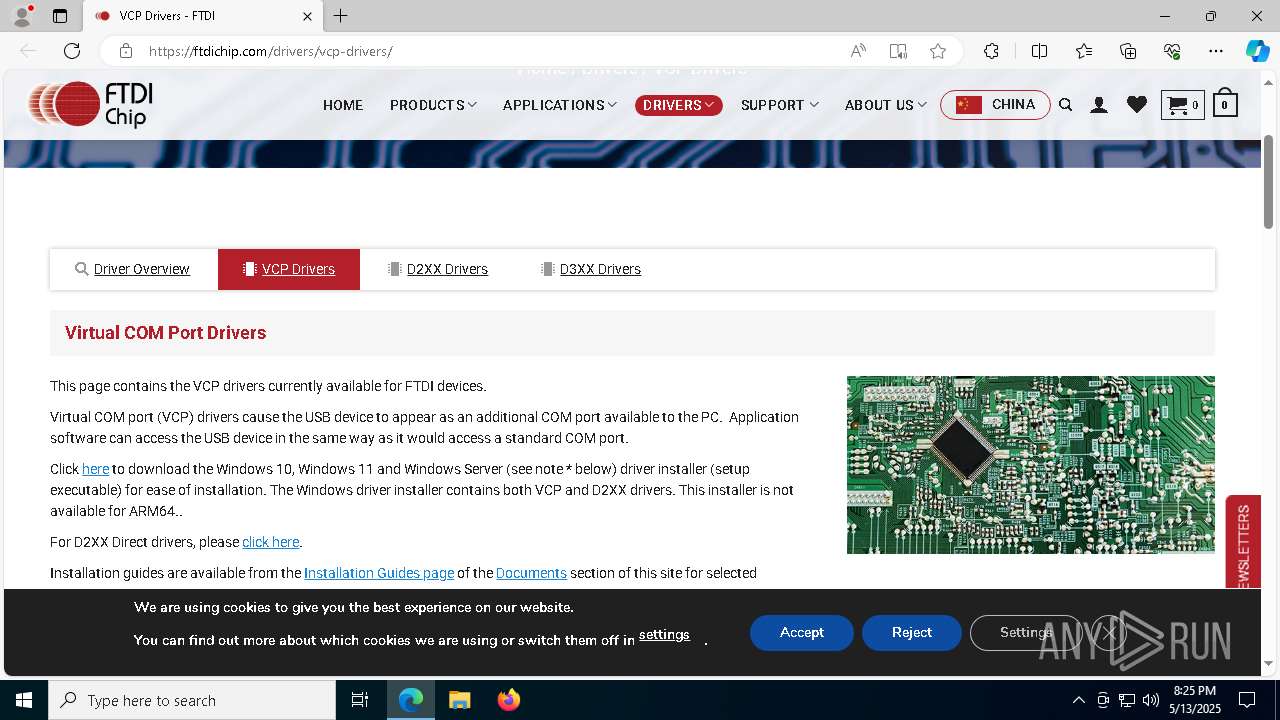Viewport: 1280px width, 720px height.
Task: Open Browser essentials heart icon
Action: tap(1172, 51)
